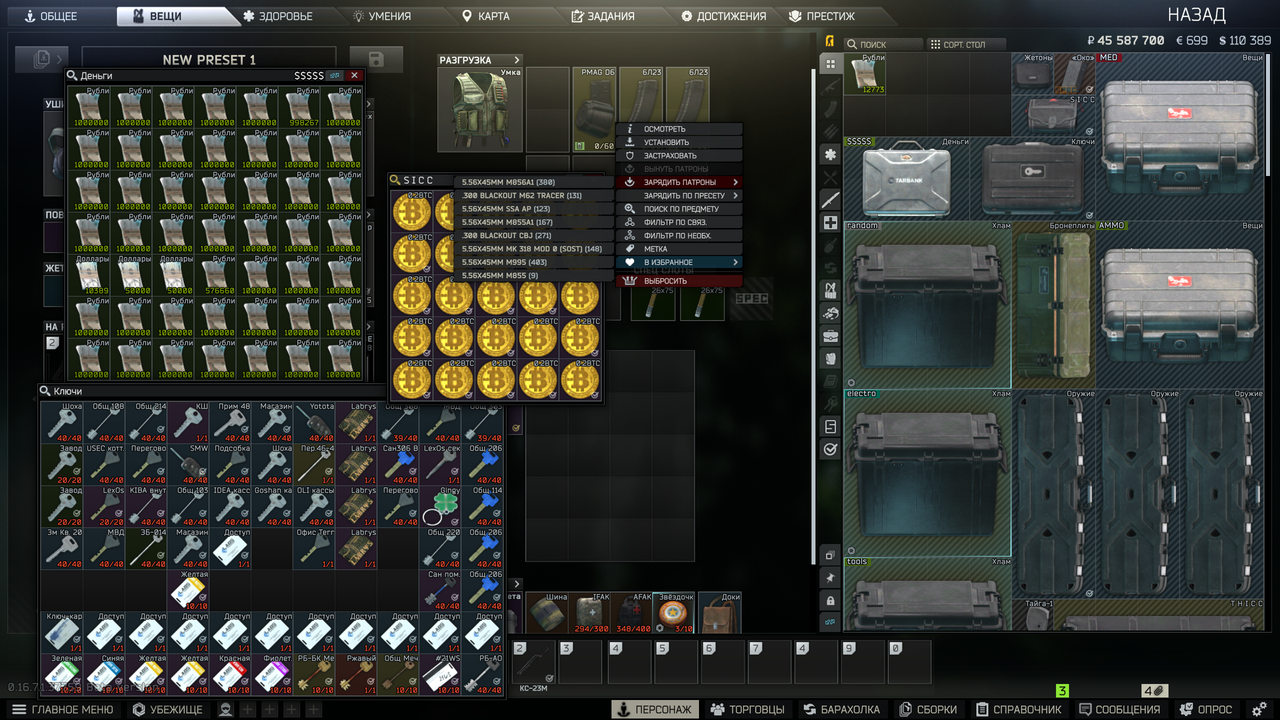Select the Рубли 12773 stack in stash
Viewport: 1280px width, 720px height.
865,74
